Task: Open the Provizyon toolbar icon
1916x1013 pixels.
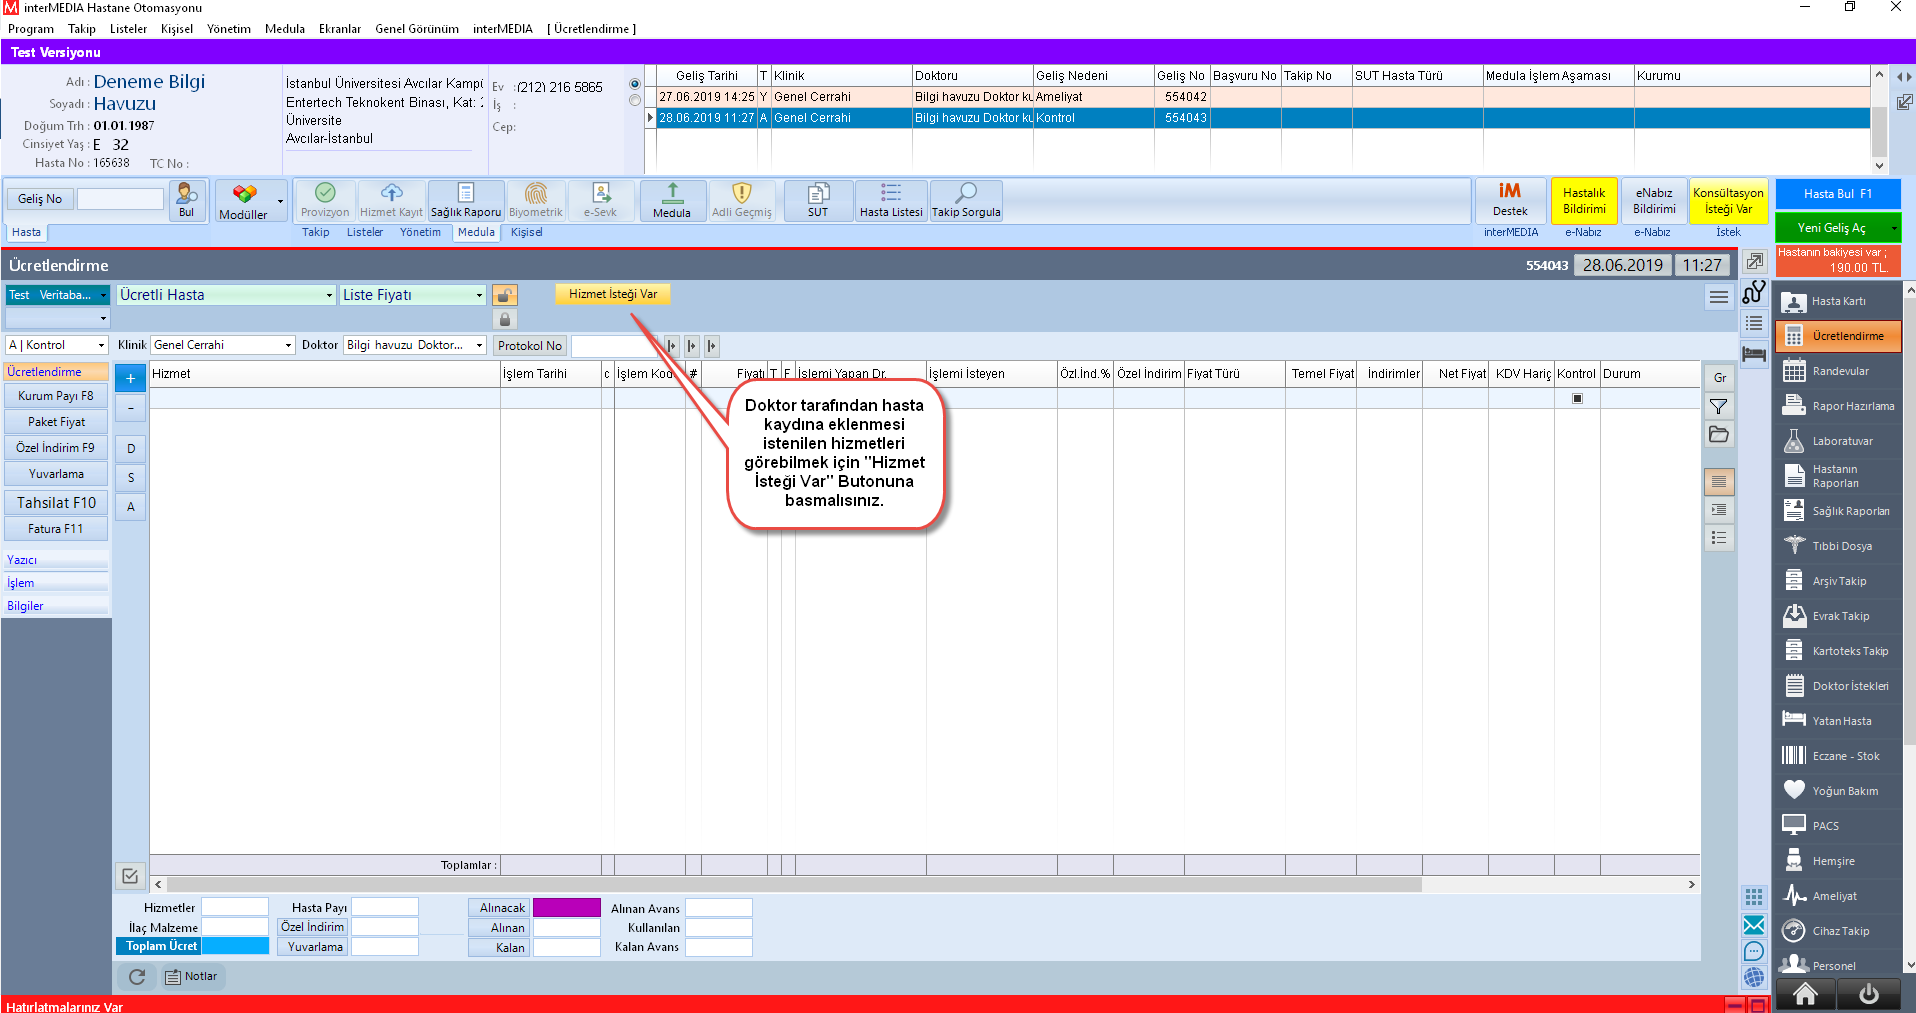Action: coord(325,200)
